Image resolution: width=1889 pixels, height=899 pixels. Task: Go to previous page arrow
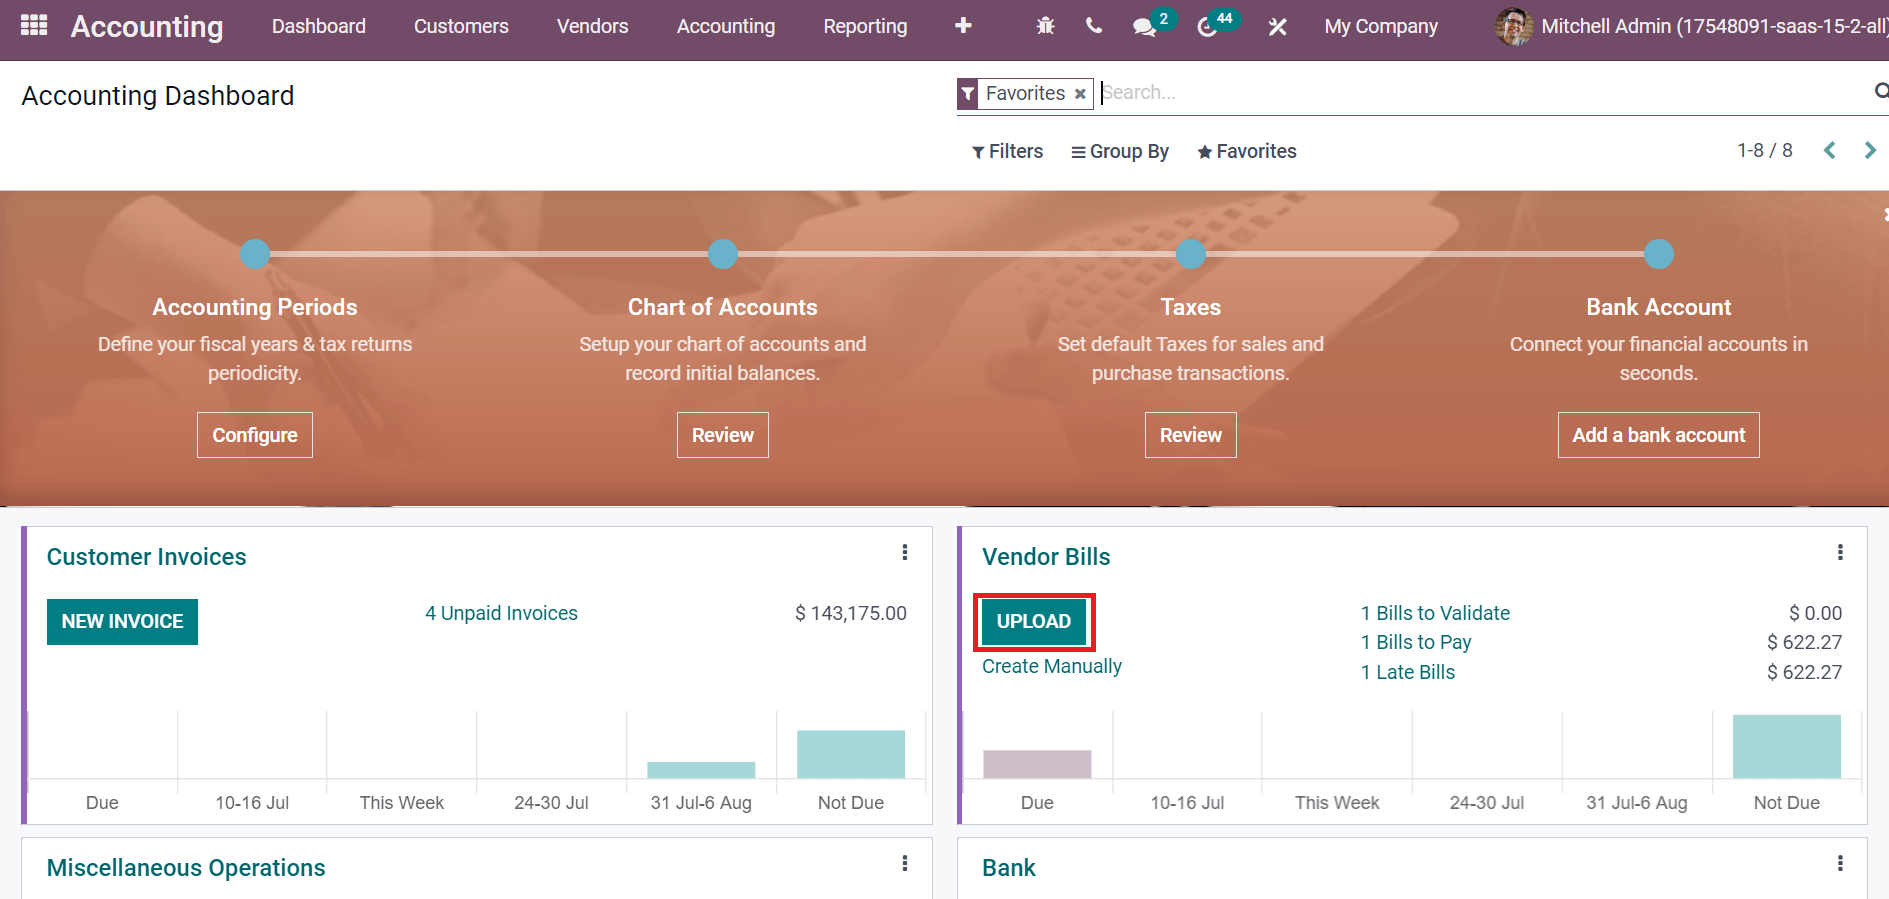tap(1830, 151)
